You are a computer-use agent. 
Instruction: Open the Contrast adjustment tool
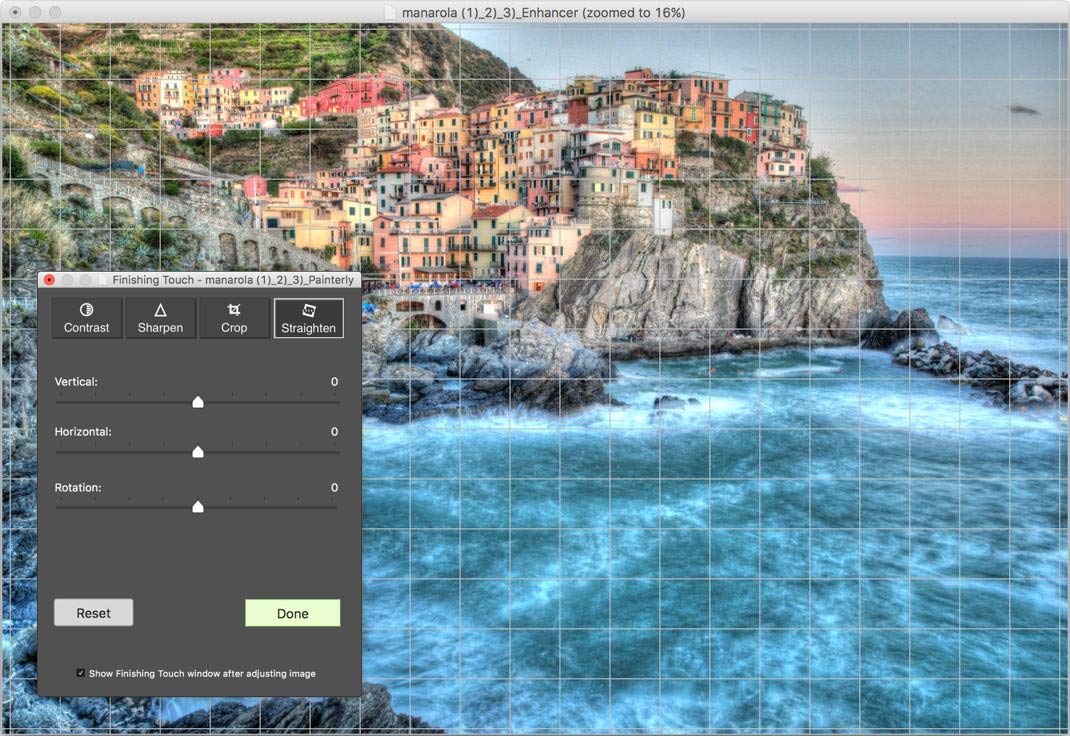point(87,318)
